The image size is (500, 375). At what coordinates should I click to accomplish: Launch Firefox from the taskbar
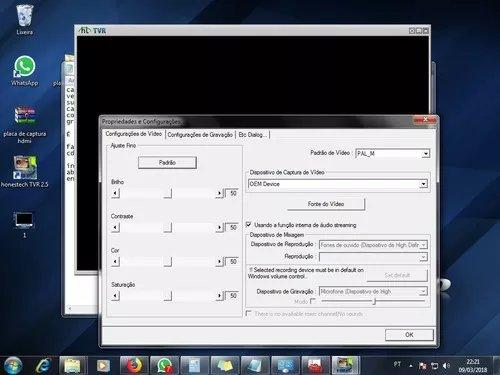click(134, 365)
